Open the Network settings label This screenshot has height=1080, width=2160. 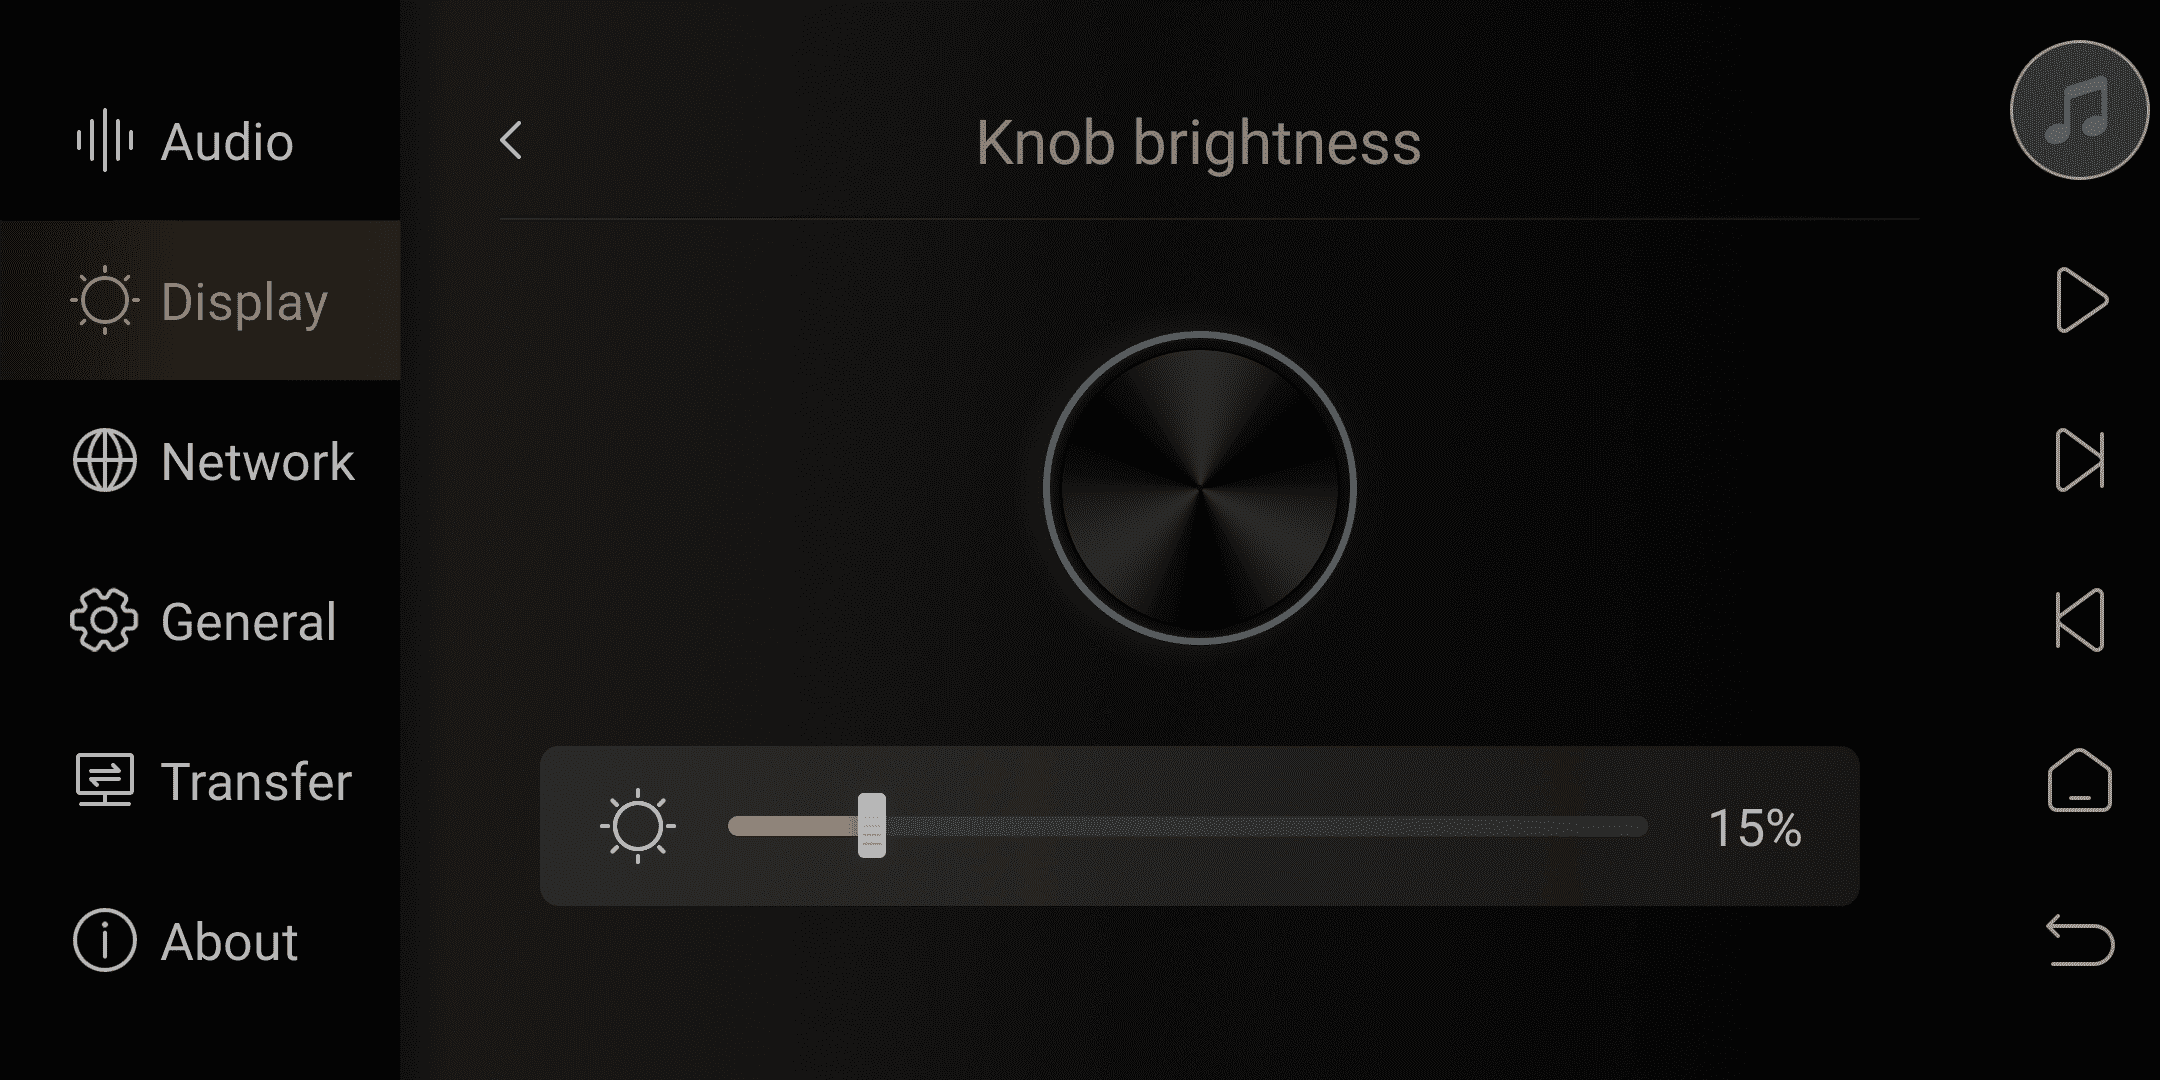click(258, 462)
